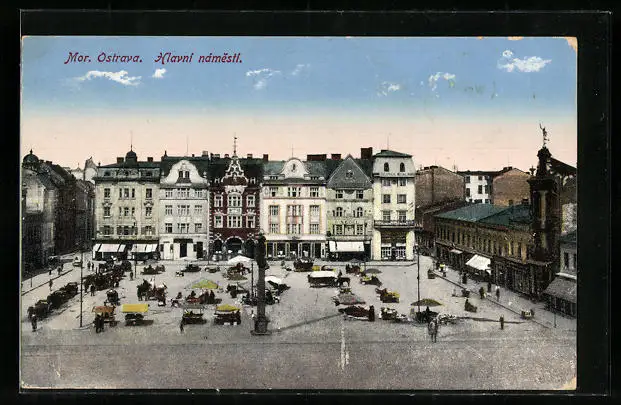Select the yellow market cart at lower left
The image size is (621, 405).
[x=134, y=312]
